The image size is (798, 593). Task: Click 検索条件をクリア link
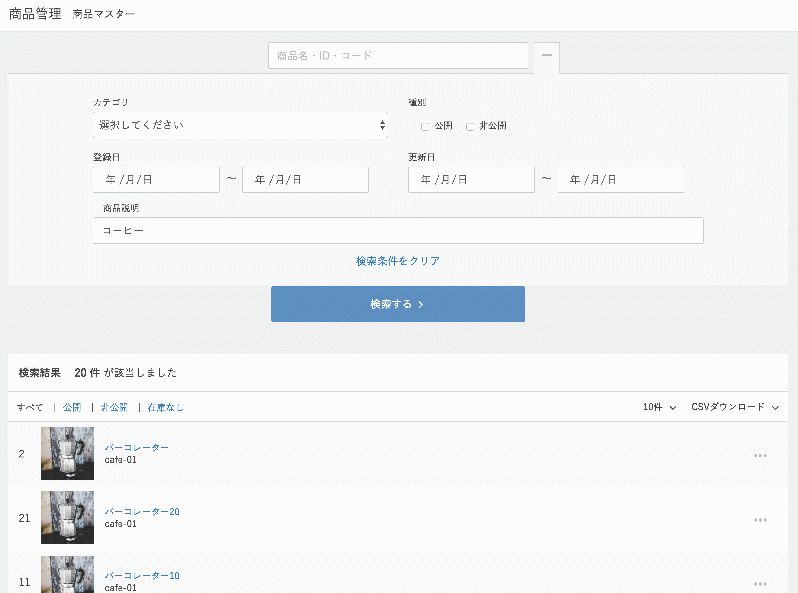pyautogui.click(x=397, y=261)
